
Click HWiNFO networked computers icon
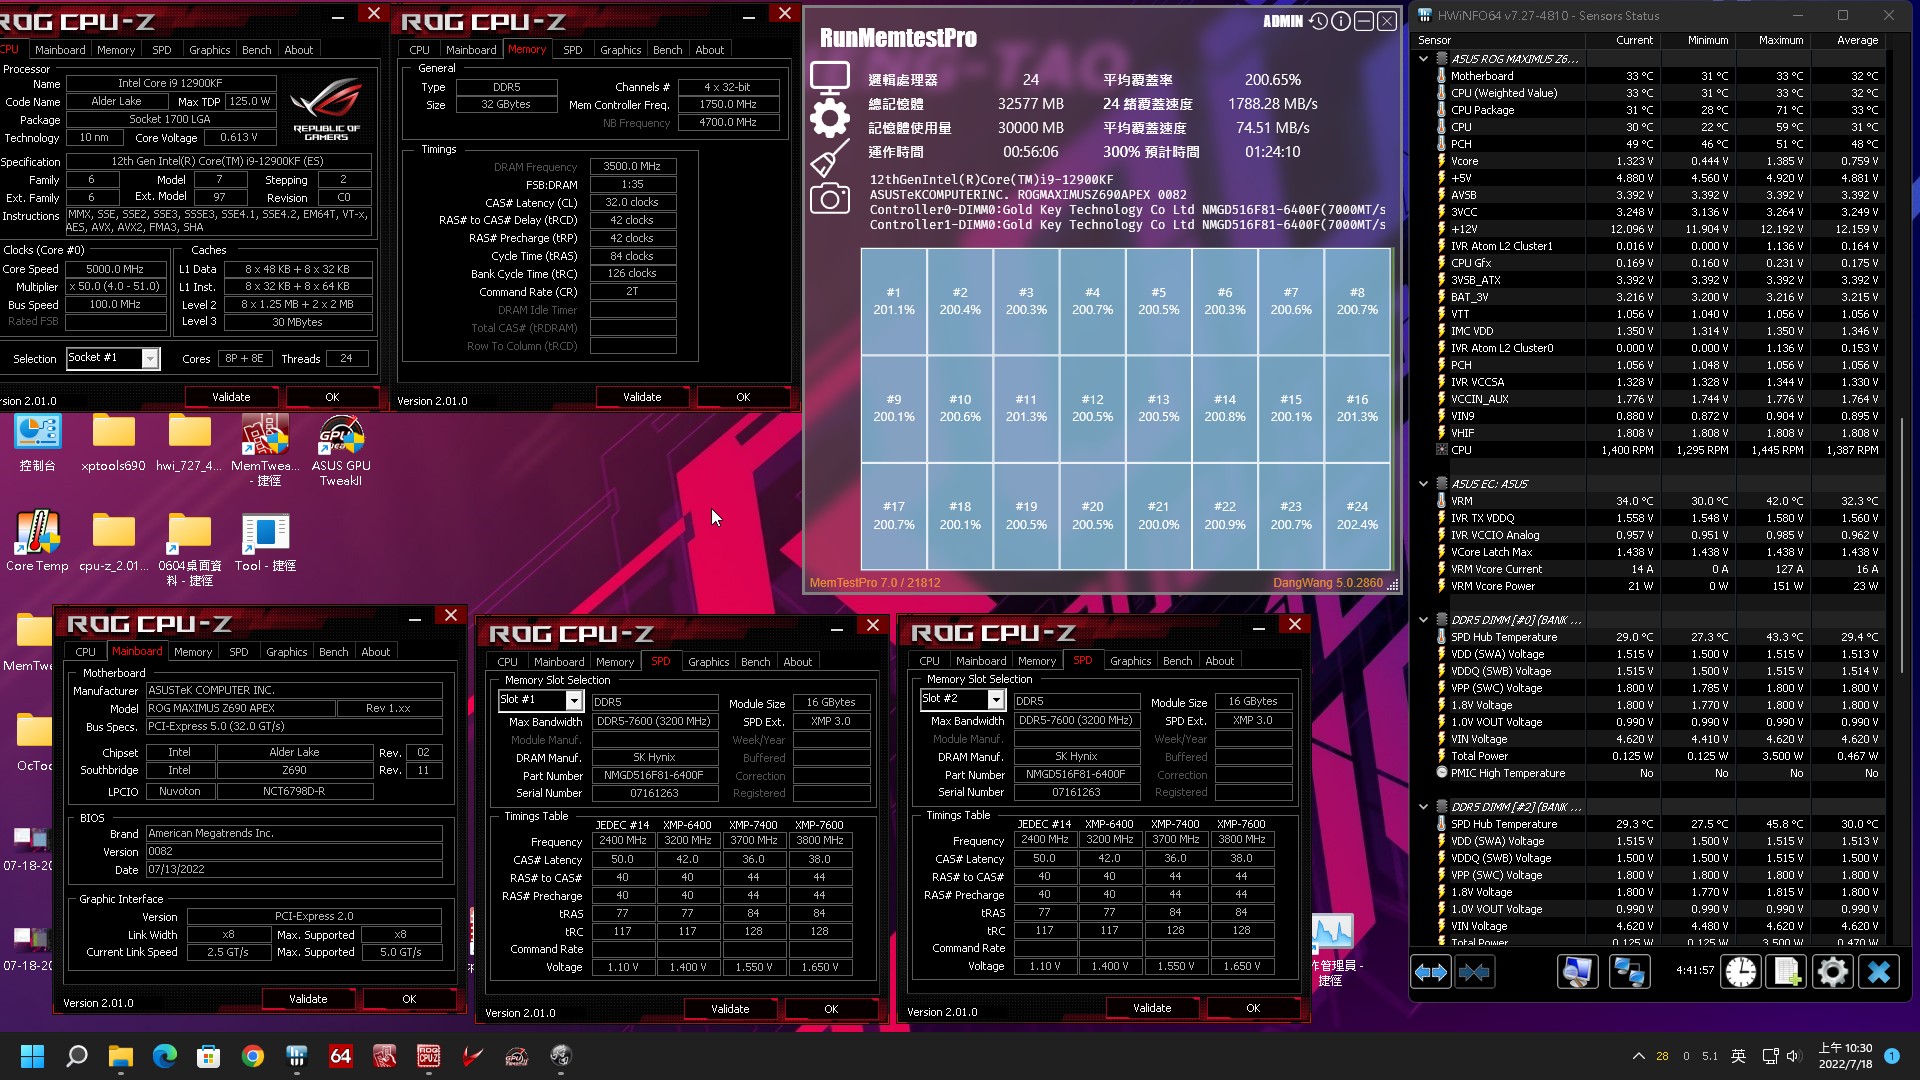tap(1629, 971)
